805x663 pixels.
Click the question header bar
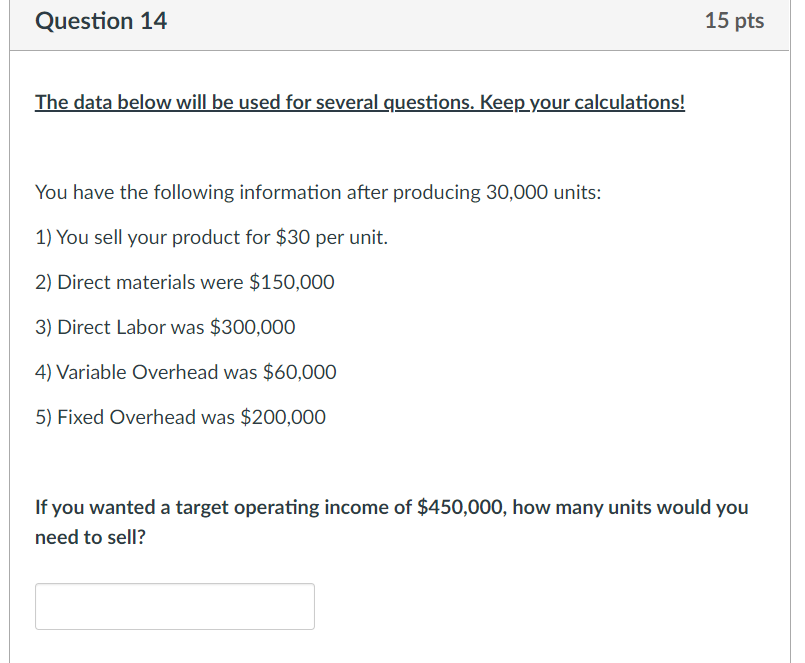400,20
